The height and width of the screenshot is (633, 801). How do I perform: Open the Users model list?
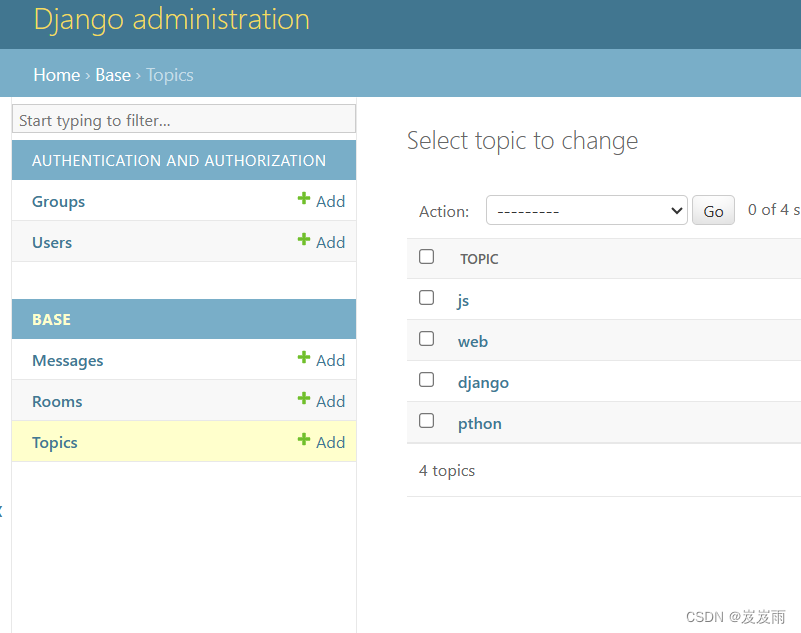tap(52, 243)
